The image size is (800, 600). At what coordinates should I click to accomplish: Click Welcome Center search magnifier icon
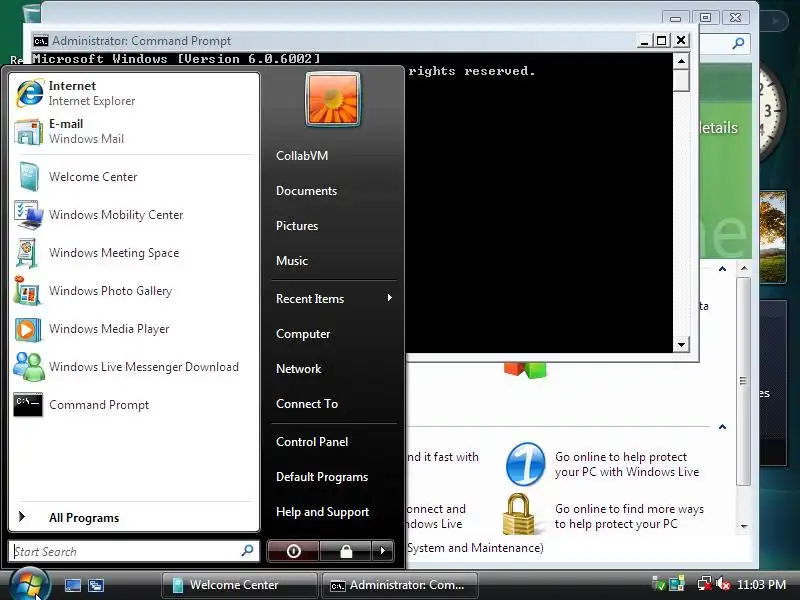coord(738,43)
